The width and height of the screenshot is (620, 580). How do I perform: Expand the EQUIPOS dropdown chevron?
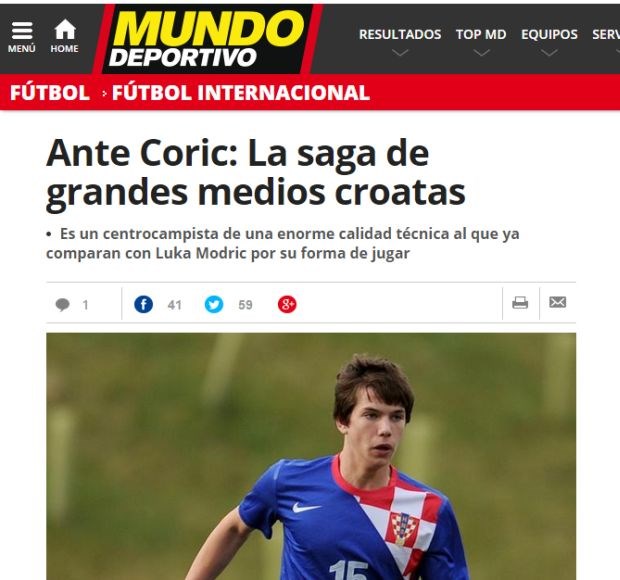(549, 53)
